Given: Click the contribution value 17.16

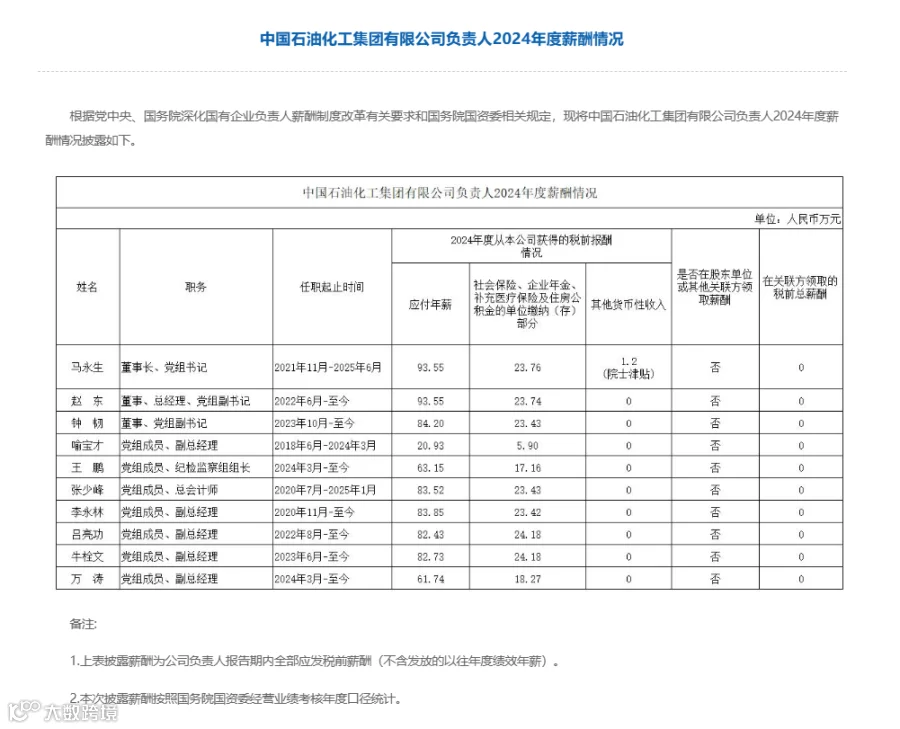Looking at the screenshot, I should 527,468.
